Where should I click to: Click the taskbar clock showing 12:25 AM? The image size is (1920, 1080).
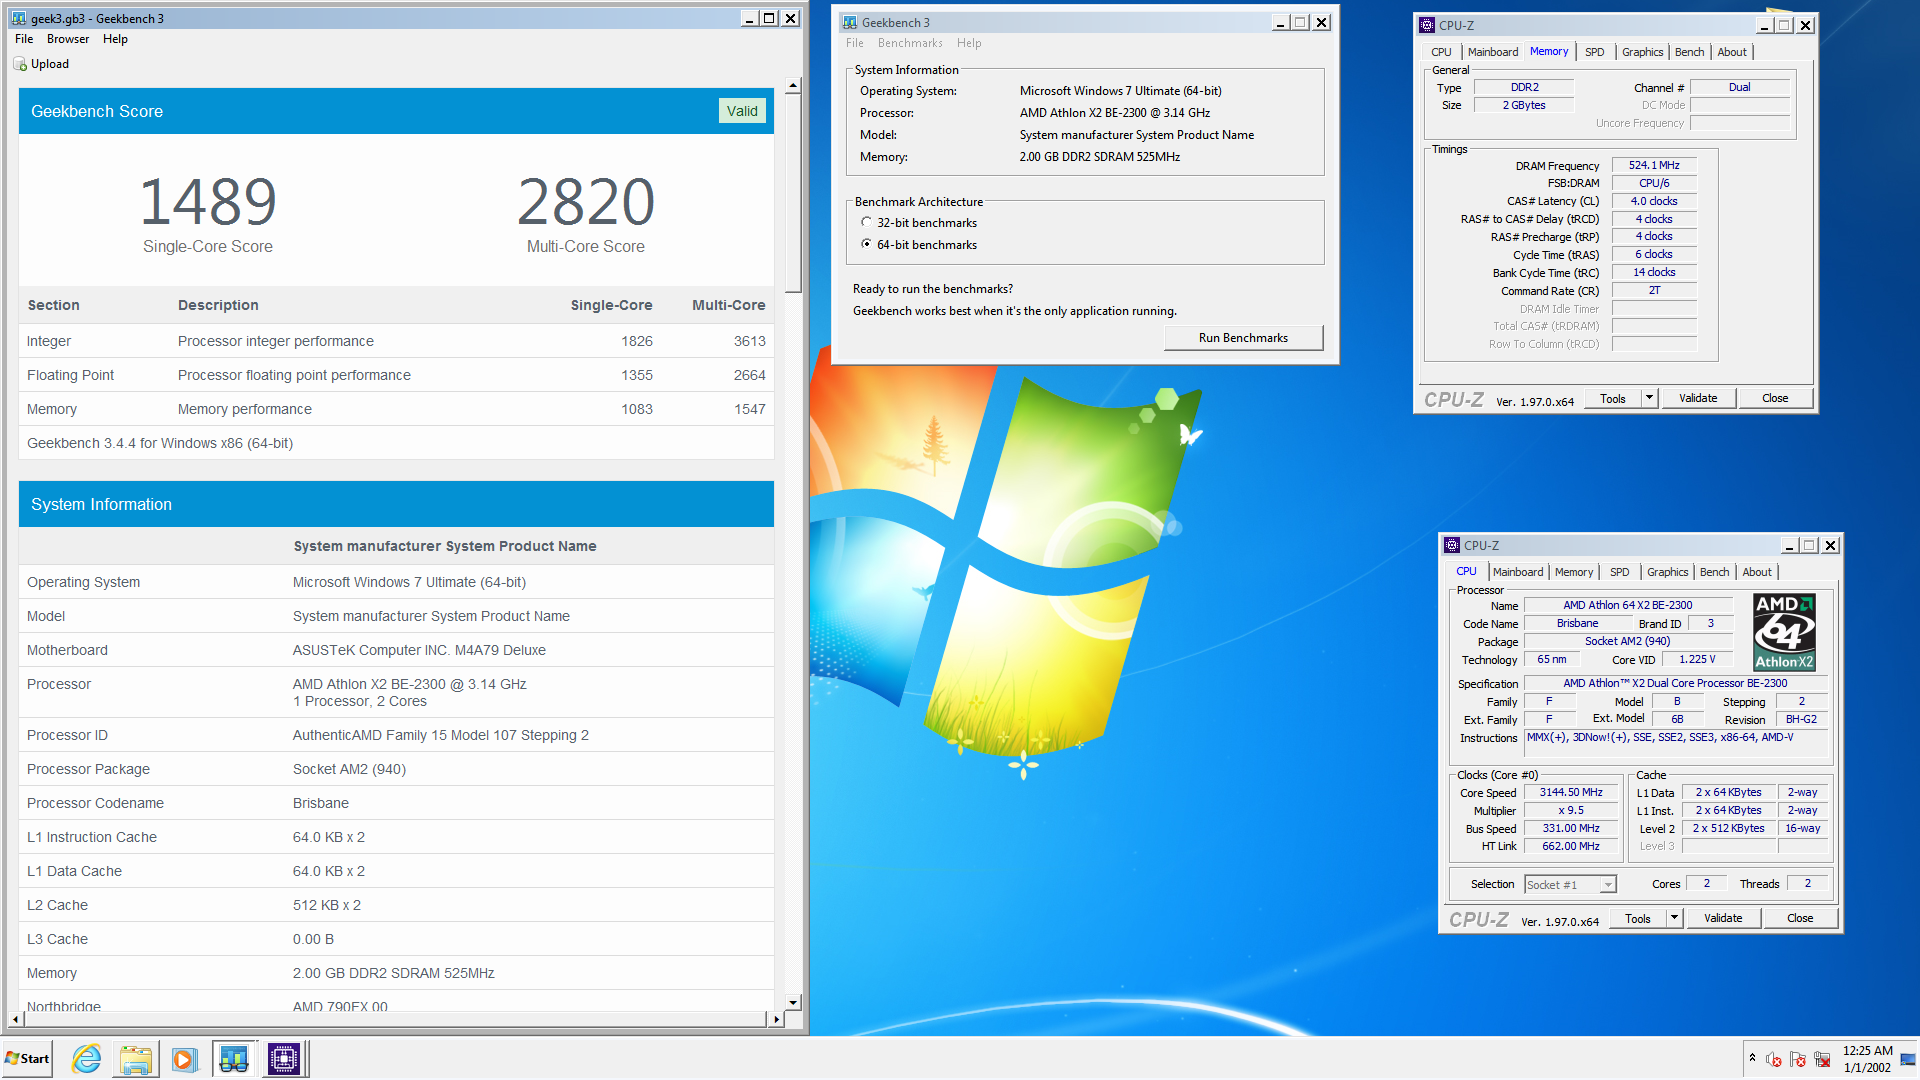[1867, 1059]
